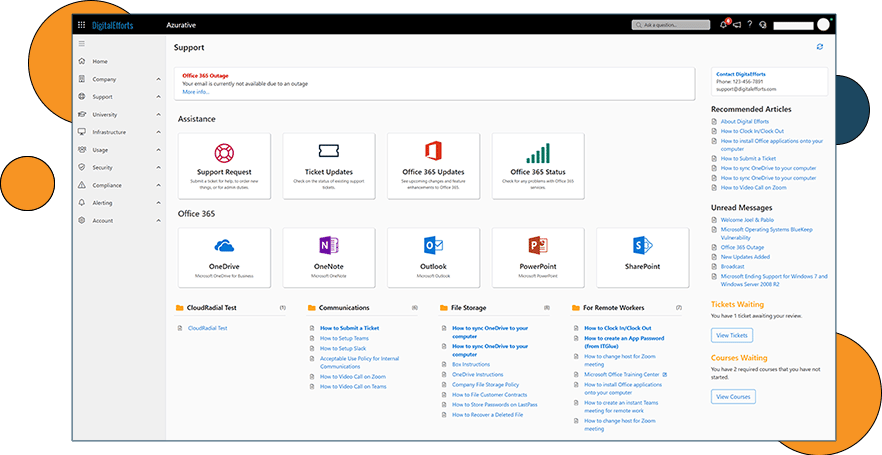The height and width of the screenshot is (455, 882).
Task: Expand University chevron in sidebar
Action: pos(159,115)
